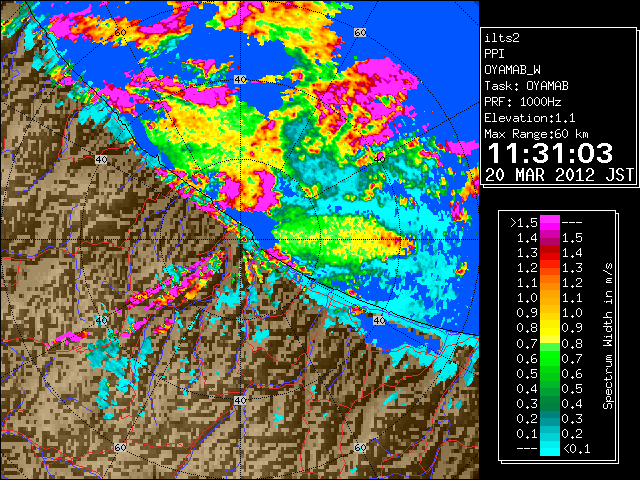This screenshot has width=640, height=480.
Task: Click the "40" range ring label due south
Action: (240, 400)
